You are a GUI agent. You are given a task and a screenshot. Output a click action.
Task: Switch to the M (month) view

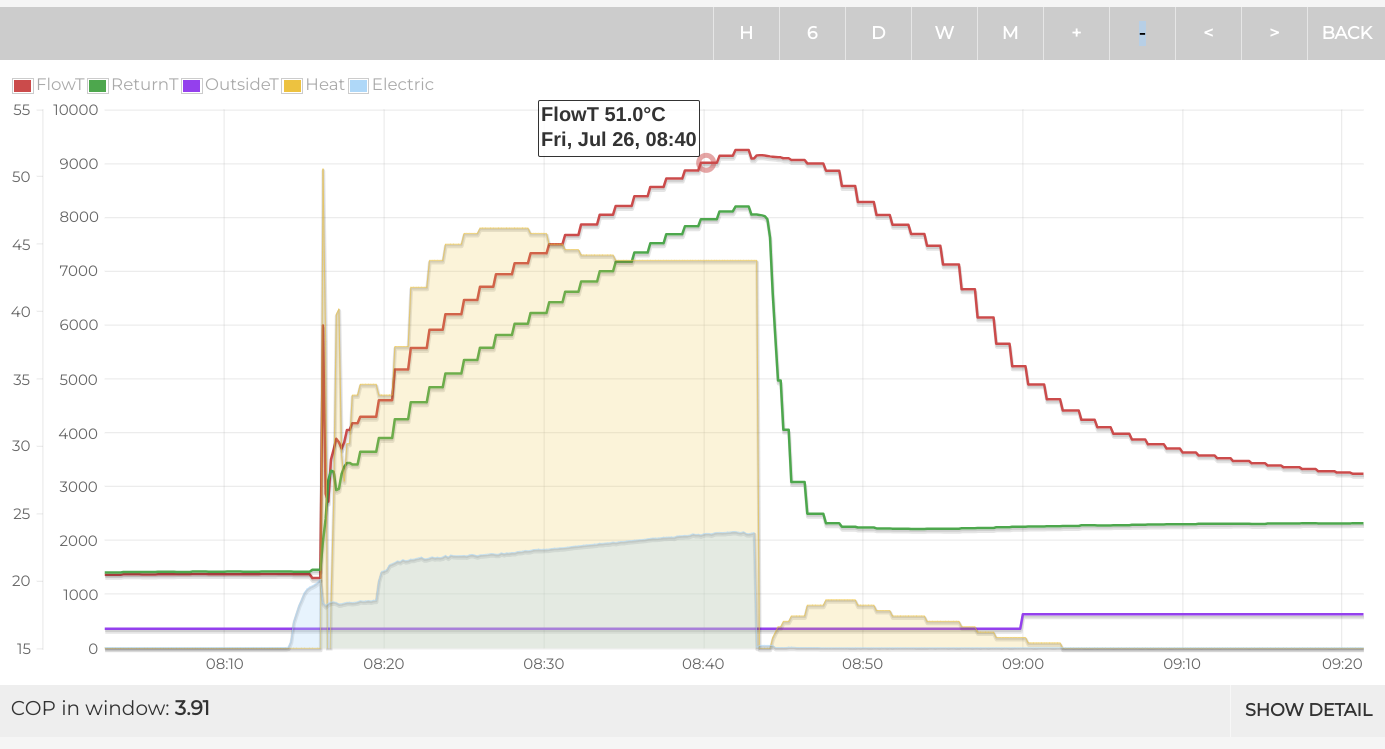(x=1010, y=33)
